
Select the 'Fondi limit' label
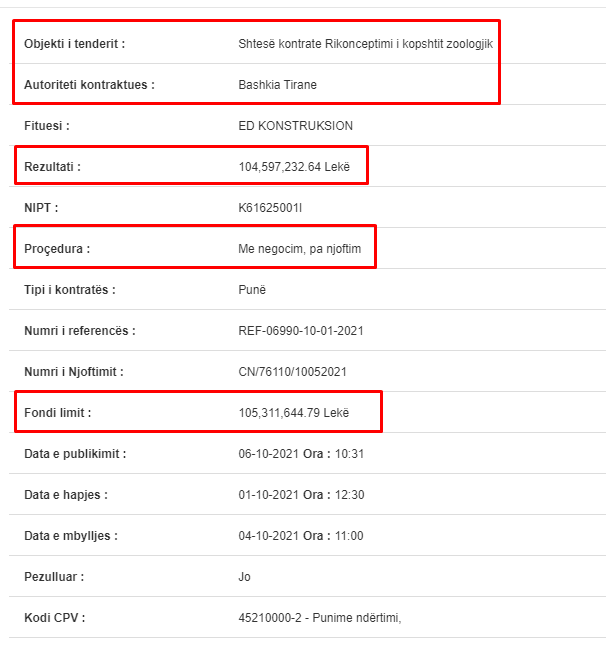point(58,413)
